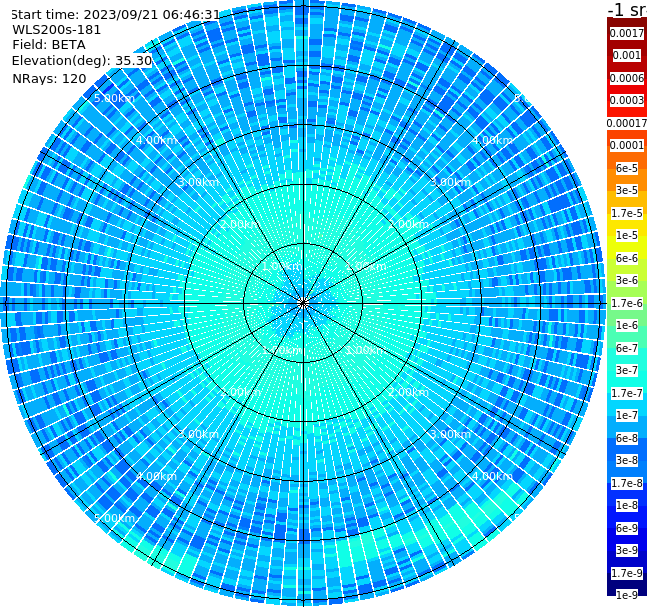Click the northwest '5.00km' range label
Image resolution: width=647 pixels, height=607 pixels.
pos(114,98)
